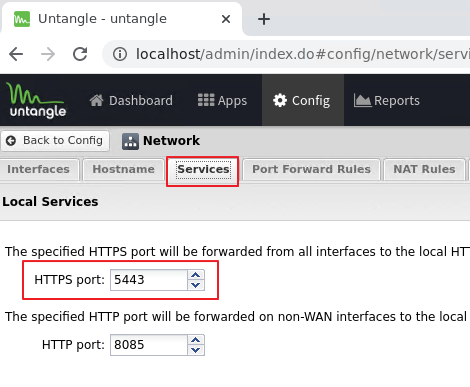Click the Local Services heading
Screen dimensions: 470x387
pyautogui.click(x=50, y=202)
